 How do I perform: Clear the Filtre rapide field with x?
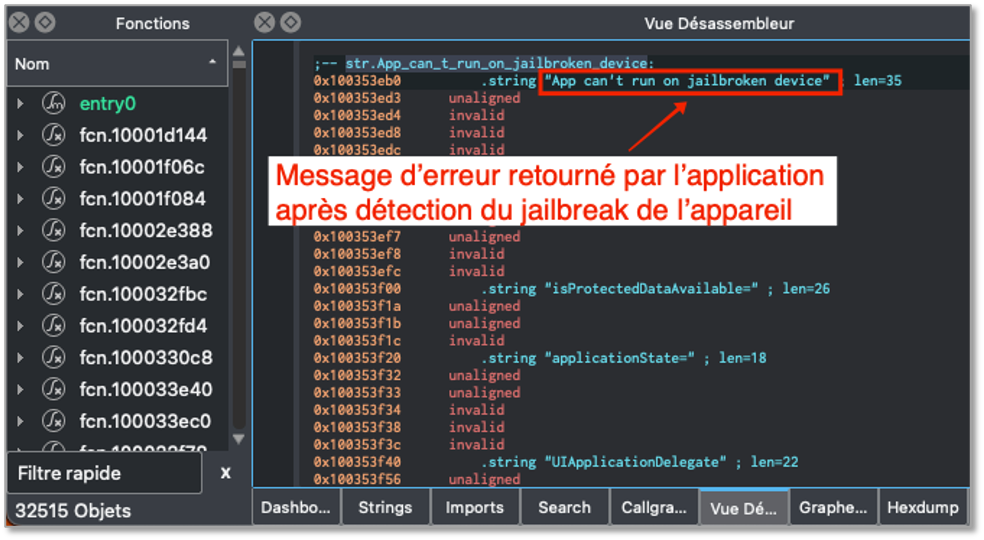point(225,473)
